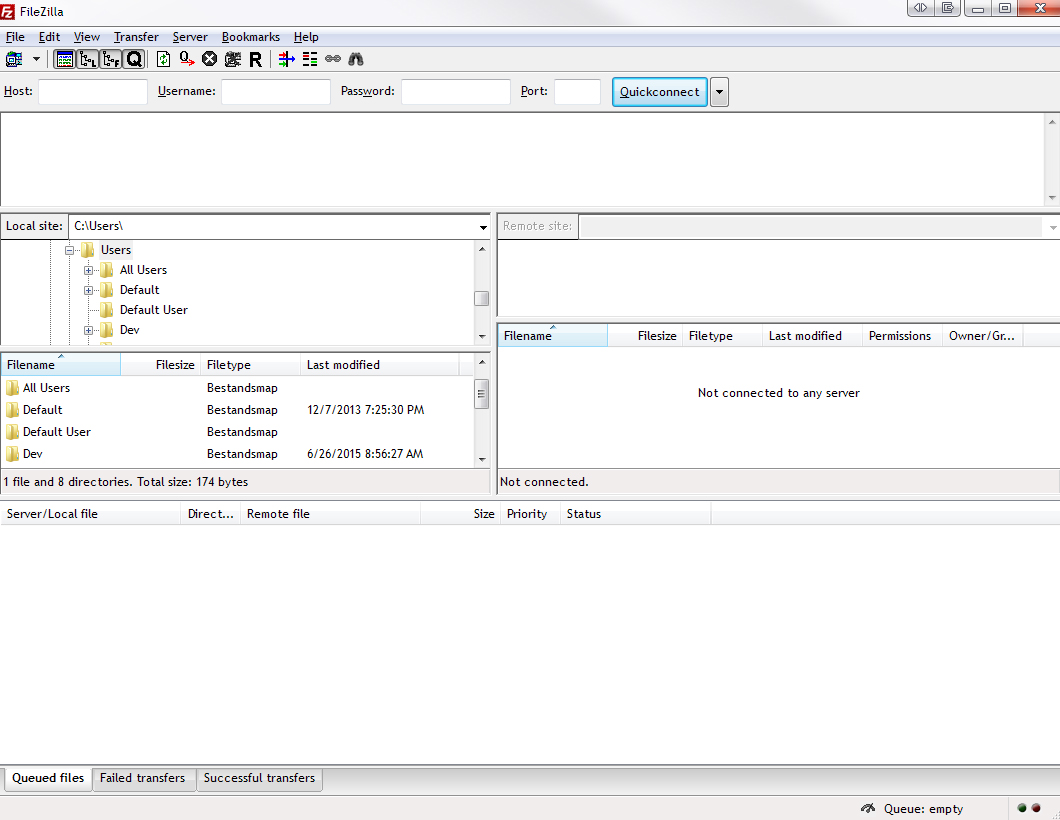Viewport: 1060px width, 820px height.
Task: Select All Users in the local tree
Action: [x=143, y=270]
